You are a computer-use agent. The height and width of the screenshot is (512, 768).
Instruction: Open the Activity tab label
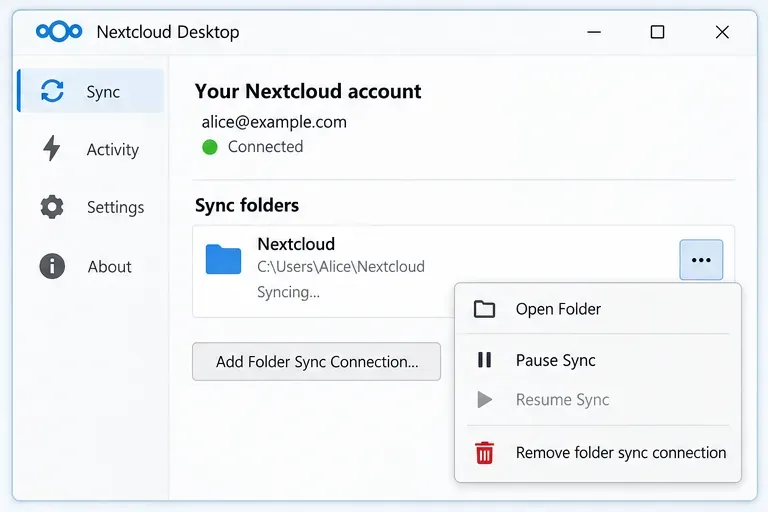coord(113,149)
